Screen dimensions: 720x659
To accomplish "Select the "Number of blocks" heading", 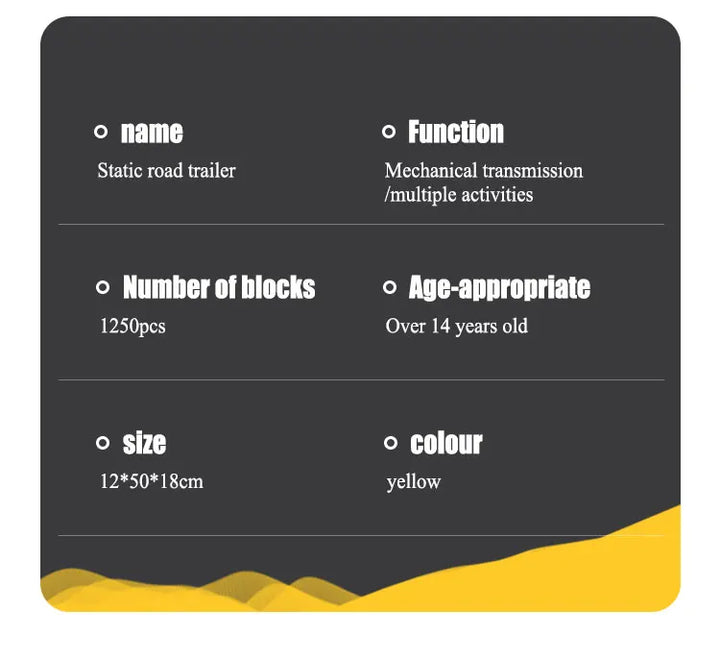I will point(218,288).
